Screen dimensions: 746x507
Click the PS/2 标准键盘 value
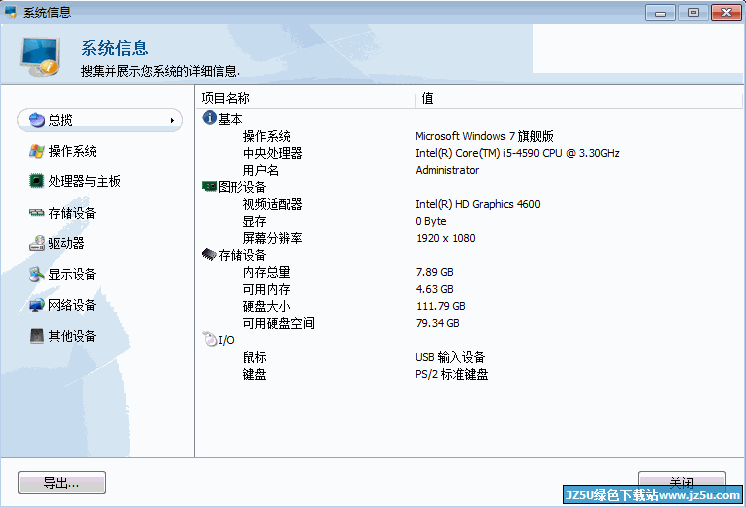[452, 374]
